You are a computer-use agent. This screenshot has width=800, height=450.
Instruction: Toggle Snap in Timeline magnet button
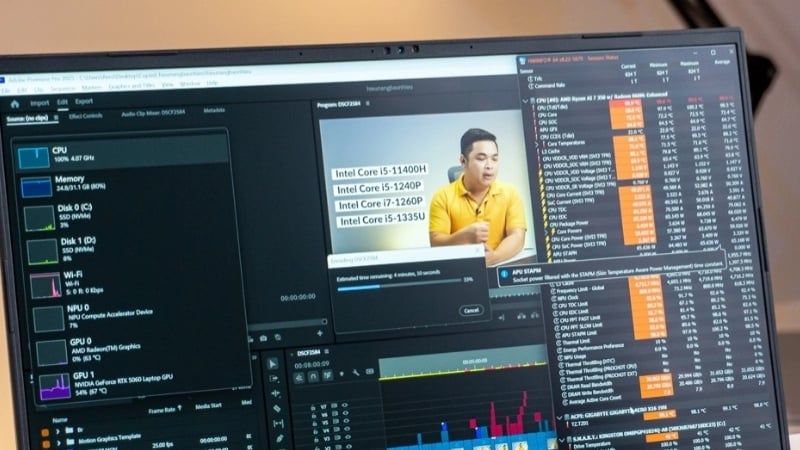coord(313,377)
